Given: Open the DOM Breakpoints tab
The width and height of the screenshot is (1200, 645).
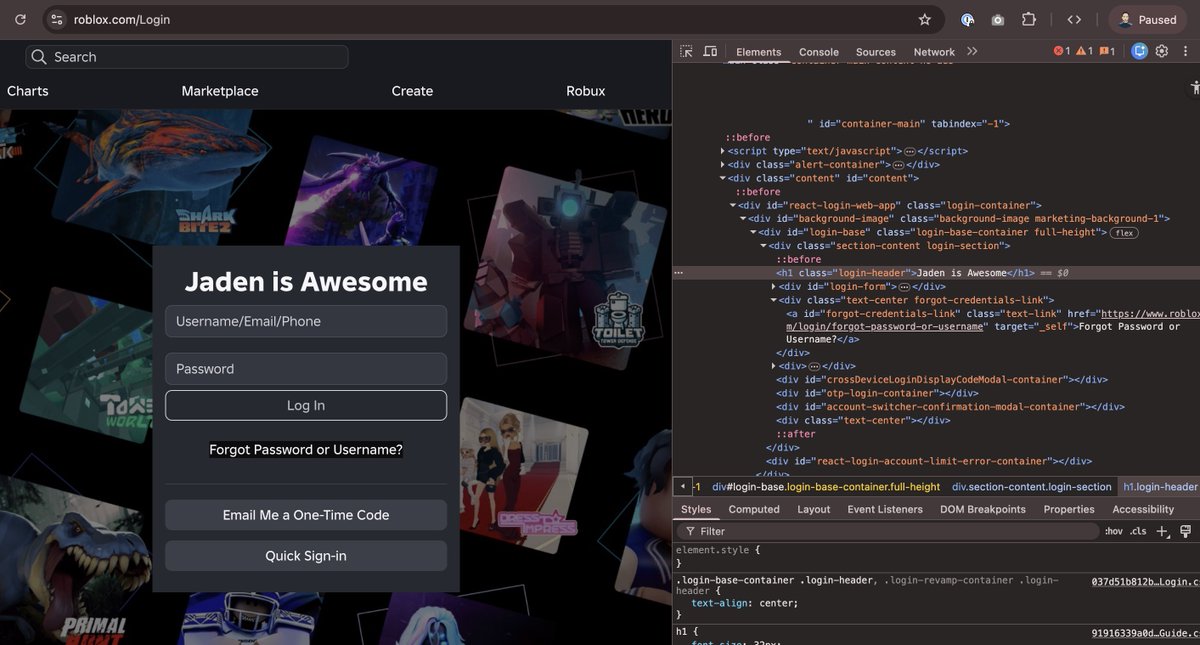Looking at the screenshot, I should coord(982,509).
